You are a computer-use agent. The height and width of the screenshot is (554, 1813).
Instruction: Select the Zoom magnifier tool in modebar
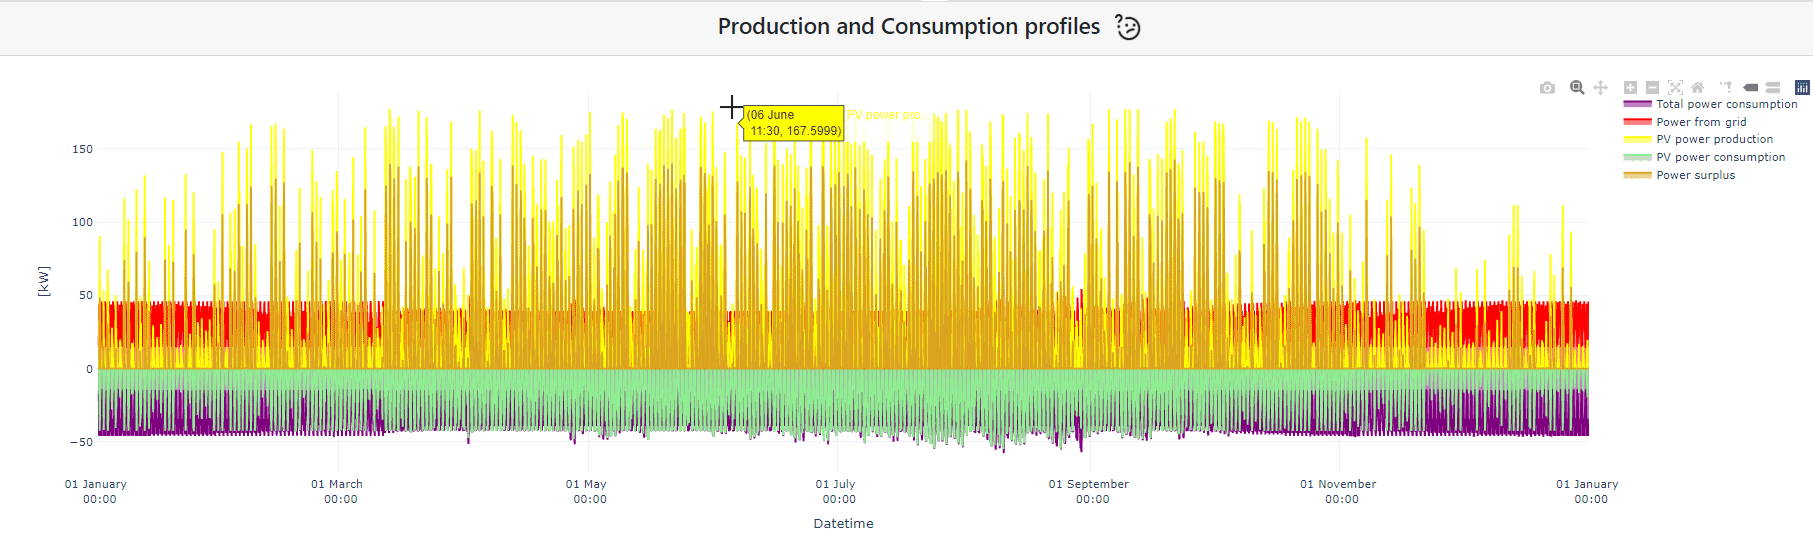1577,88
